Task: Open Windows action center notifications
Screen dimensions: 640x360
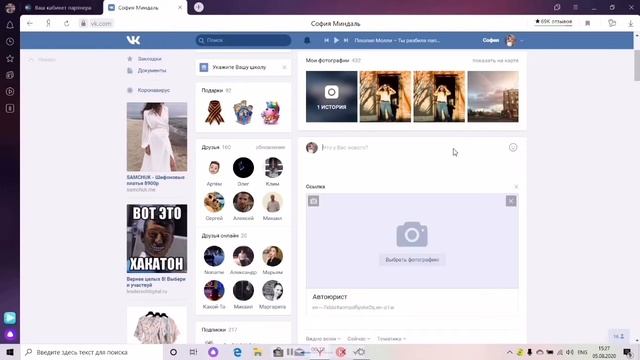Action: (627, 352)
